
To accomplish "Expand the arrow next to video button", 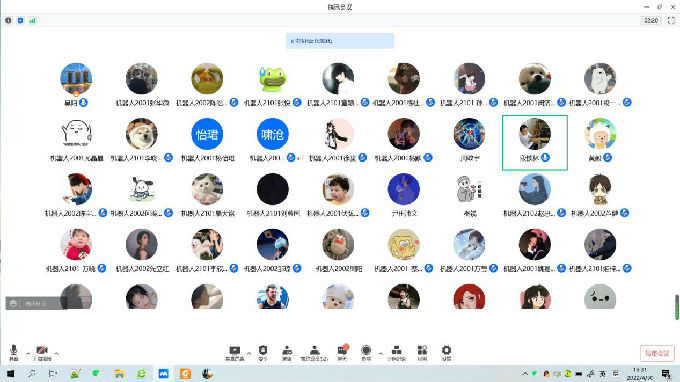I will [x=56, y=353].
